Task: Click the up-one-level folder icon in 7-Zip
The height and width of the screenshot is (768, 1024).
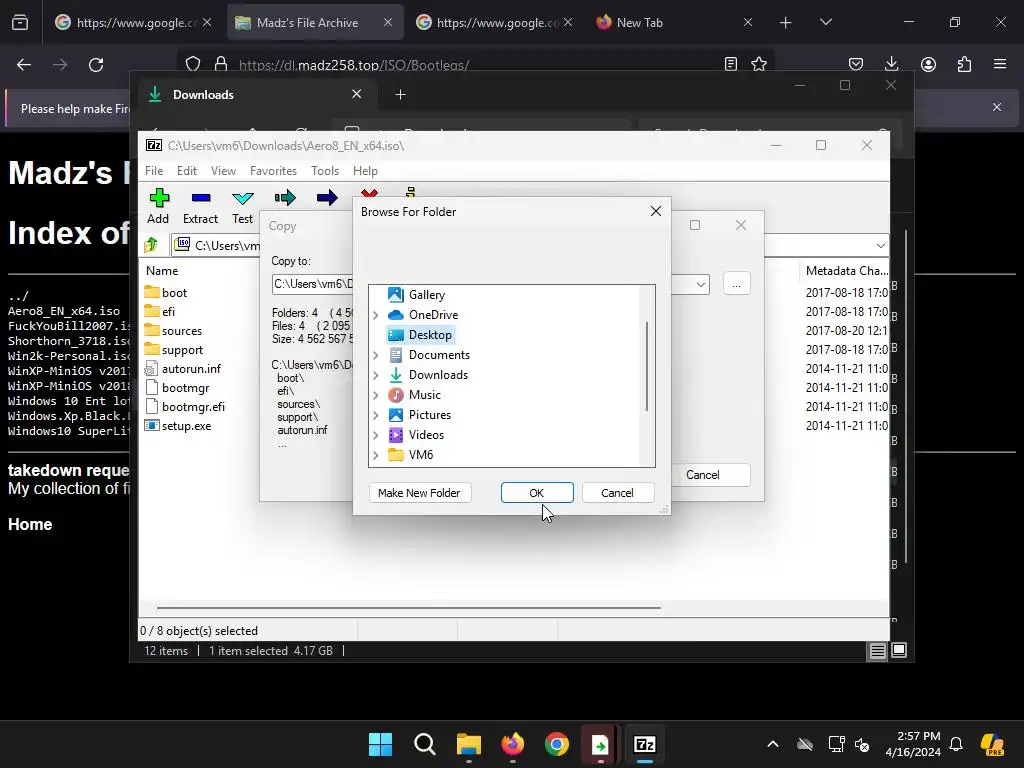Action: click(152, 245)
